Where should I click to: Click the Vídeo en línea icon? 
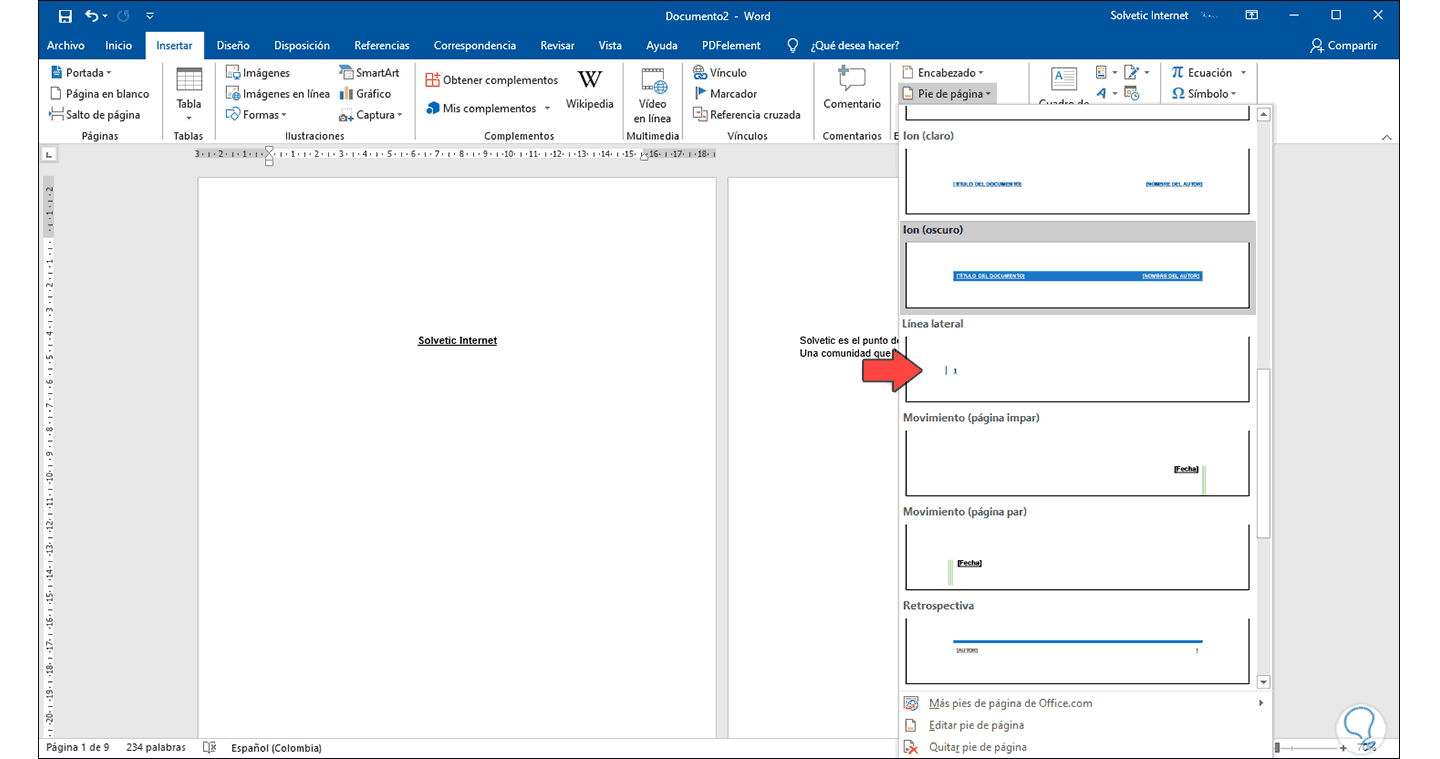[652, 94]
